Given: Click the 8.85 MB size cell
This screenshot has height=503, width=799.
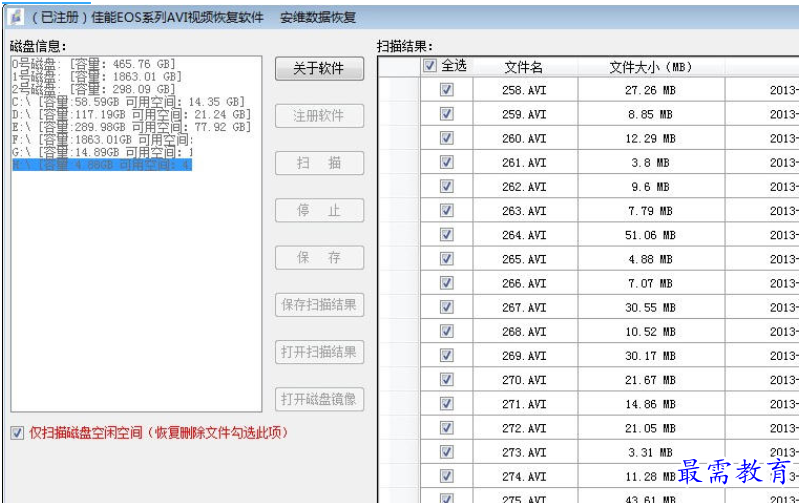Looking at the screenshot, I should [650, 114].
